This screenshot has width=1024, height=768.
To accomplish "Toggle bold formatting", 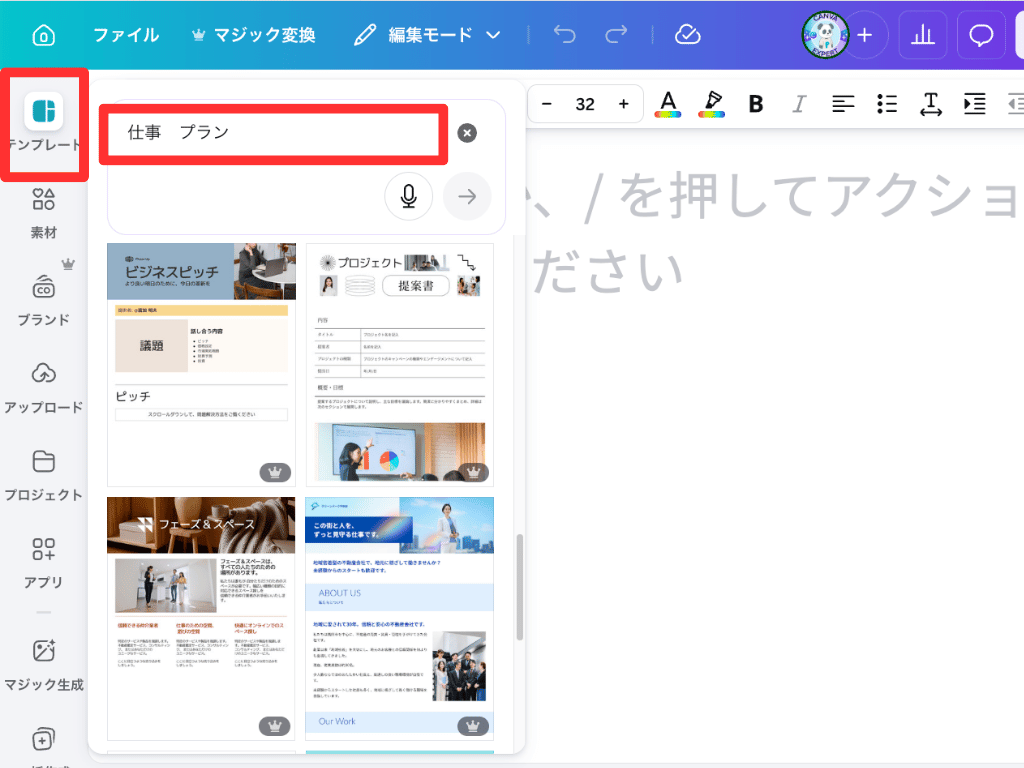I will [755, 103].
